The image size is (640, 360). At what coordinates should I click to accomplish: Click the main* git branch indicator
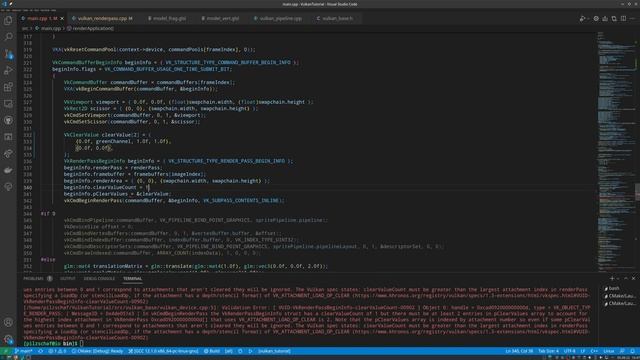(x=24, y=351)
